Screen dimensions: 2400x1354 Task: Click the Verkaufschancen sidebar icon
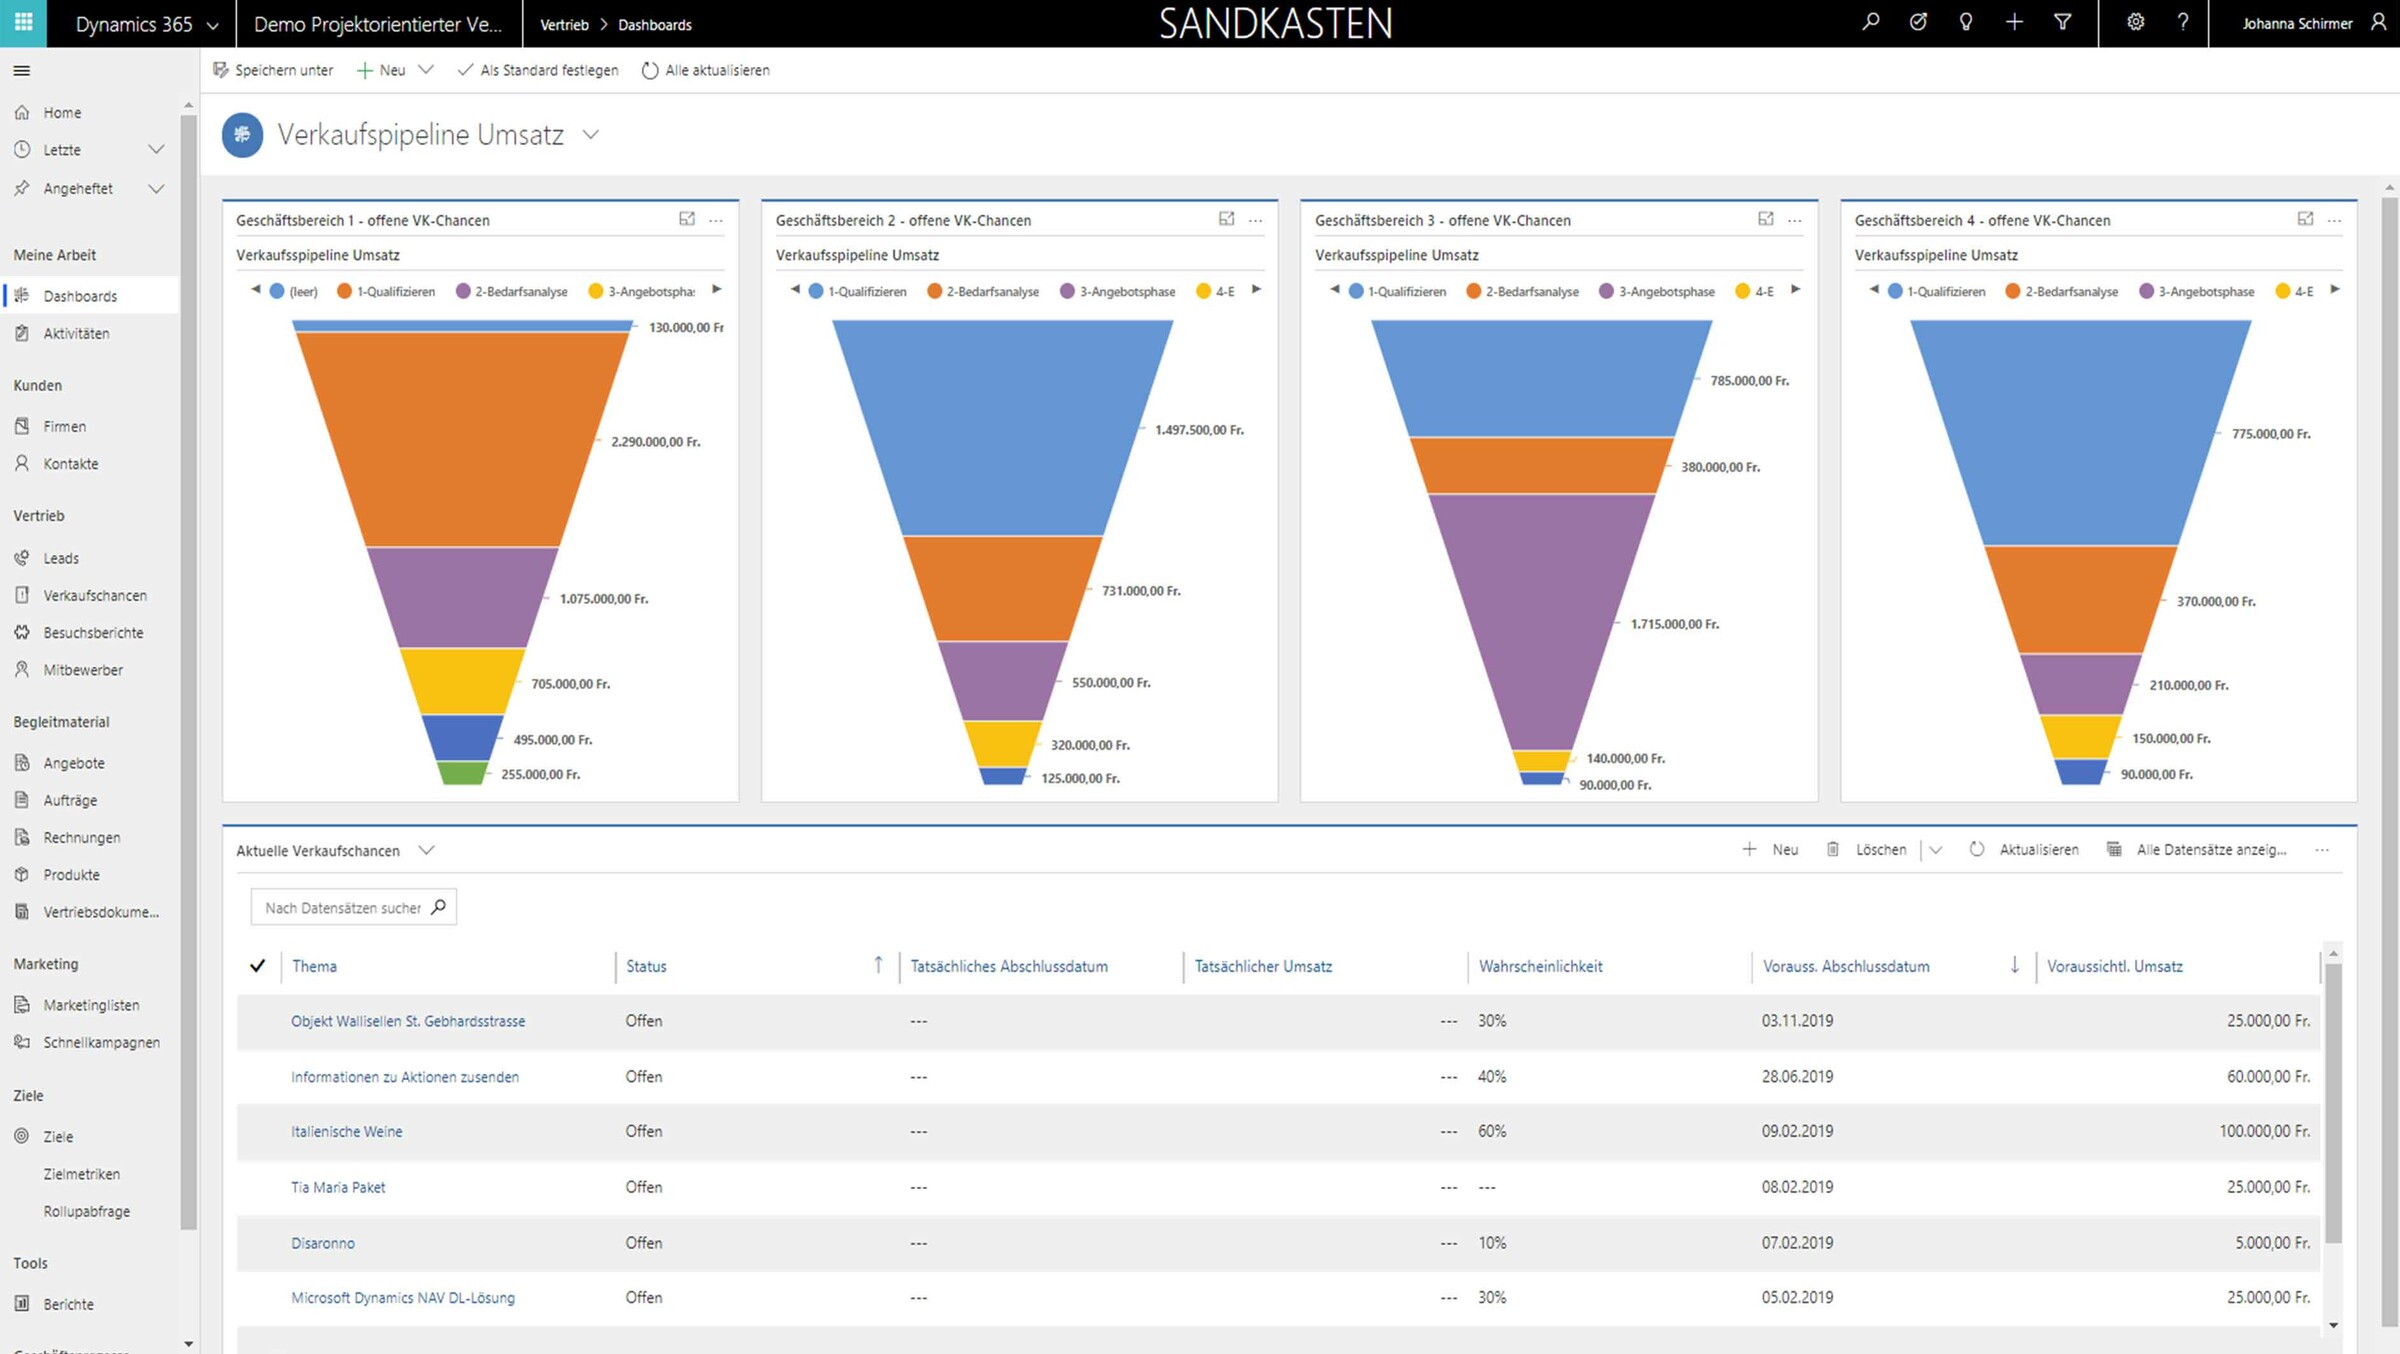(x=21, y=595)
